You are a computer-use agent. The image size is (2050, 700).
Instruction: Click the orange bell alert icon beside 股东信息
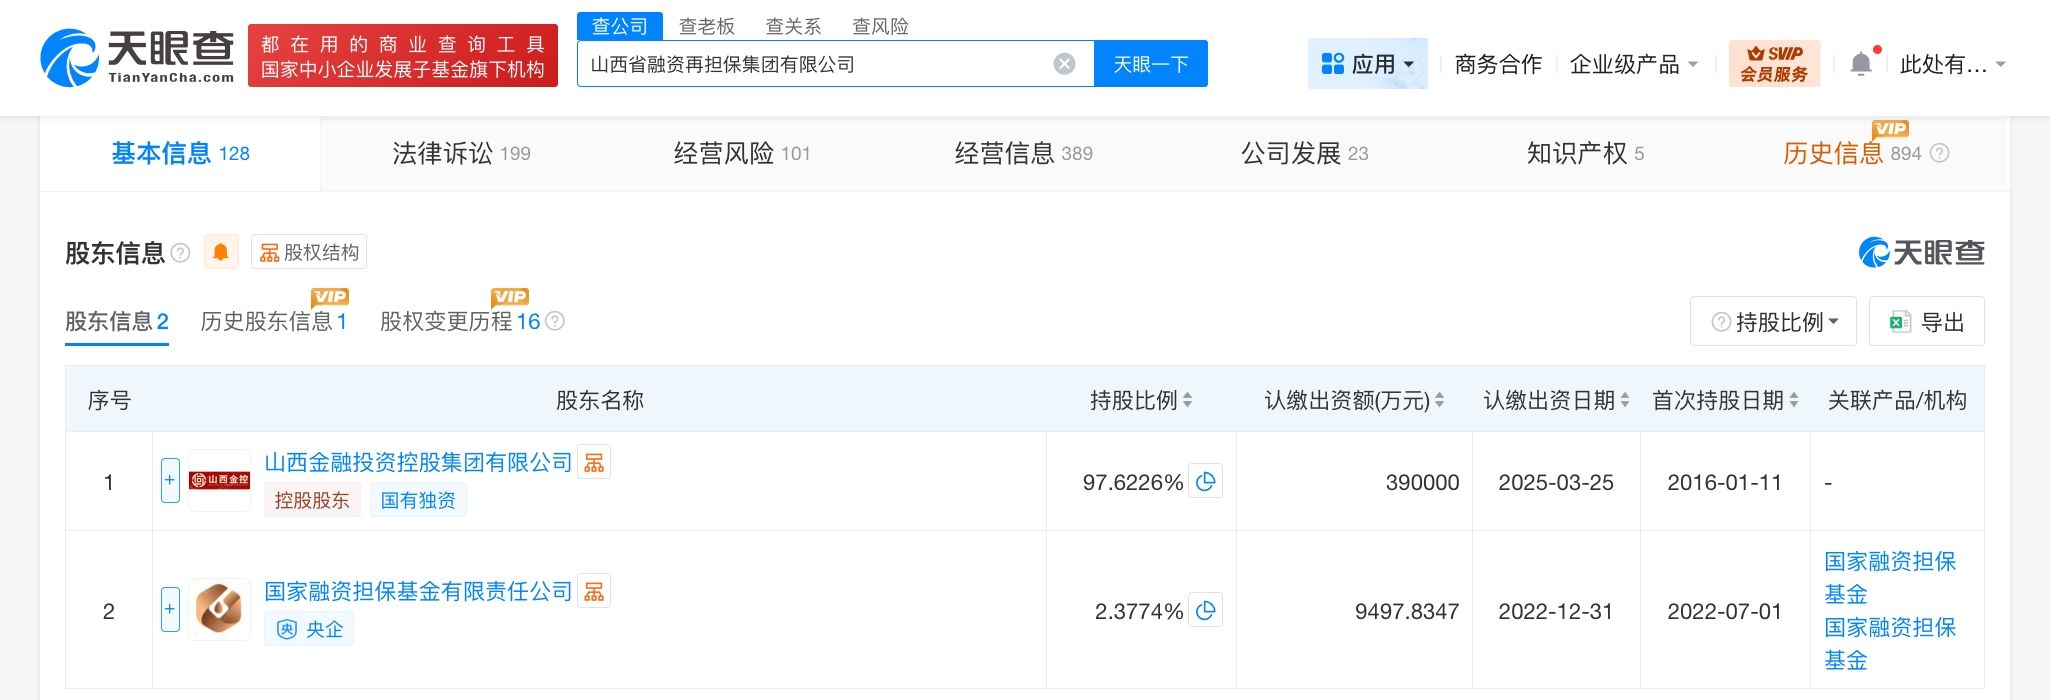coord(220,252)
